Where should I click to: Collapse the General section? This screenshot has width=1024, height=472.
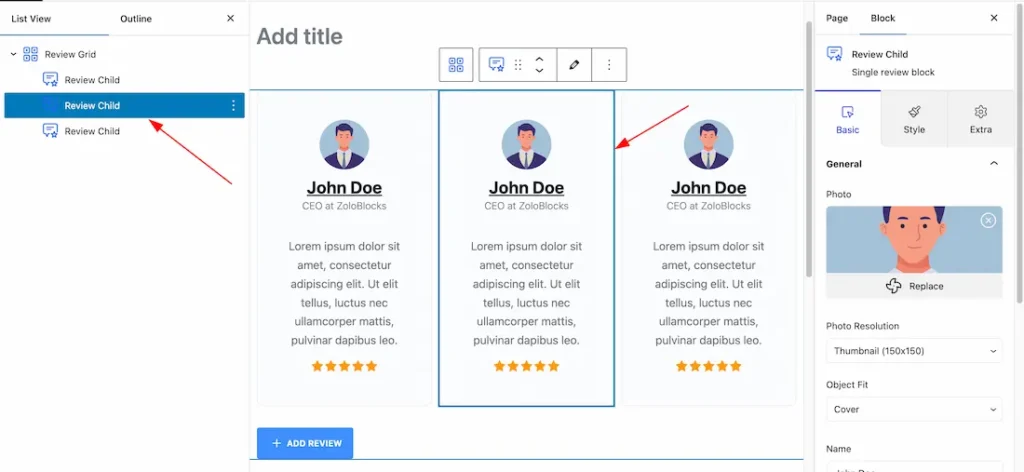(994, 163)
